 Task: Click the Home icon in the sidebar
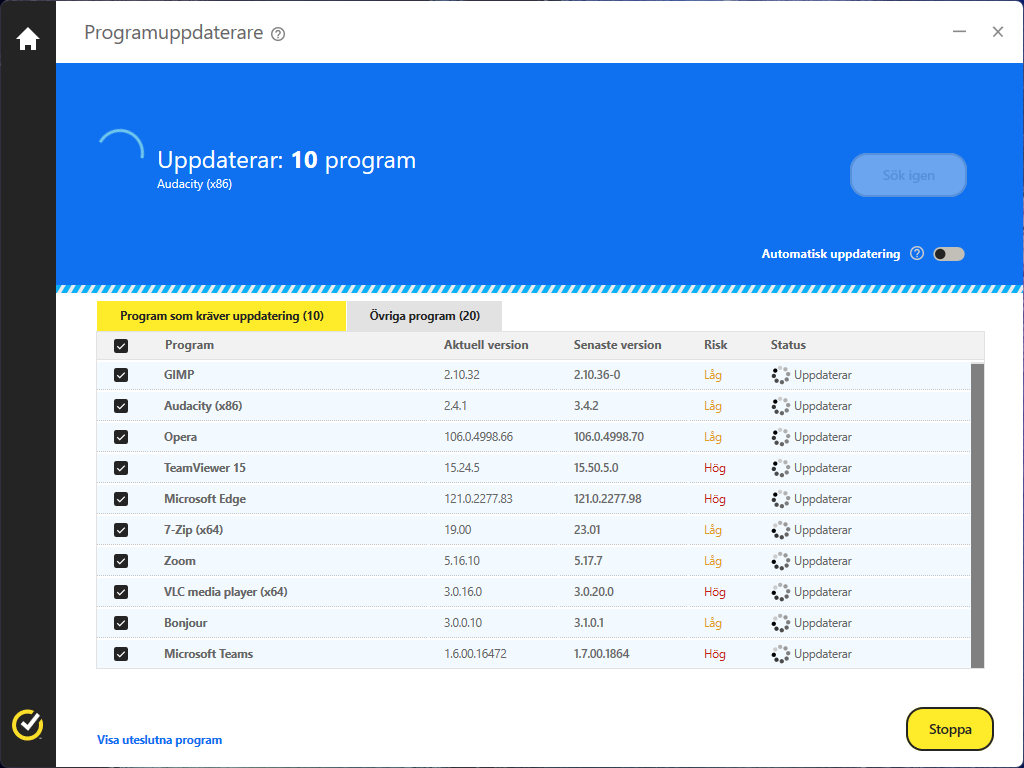click(x=27, y=36)
